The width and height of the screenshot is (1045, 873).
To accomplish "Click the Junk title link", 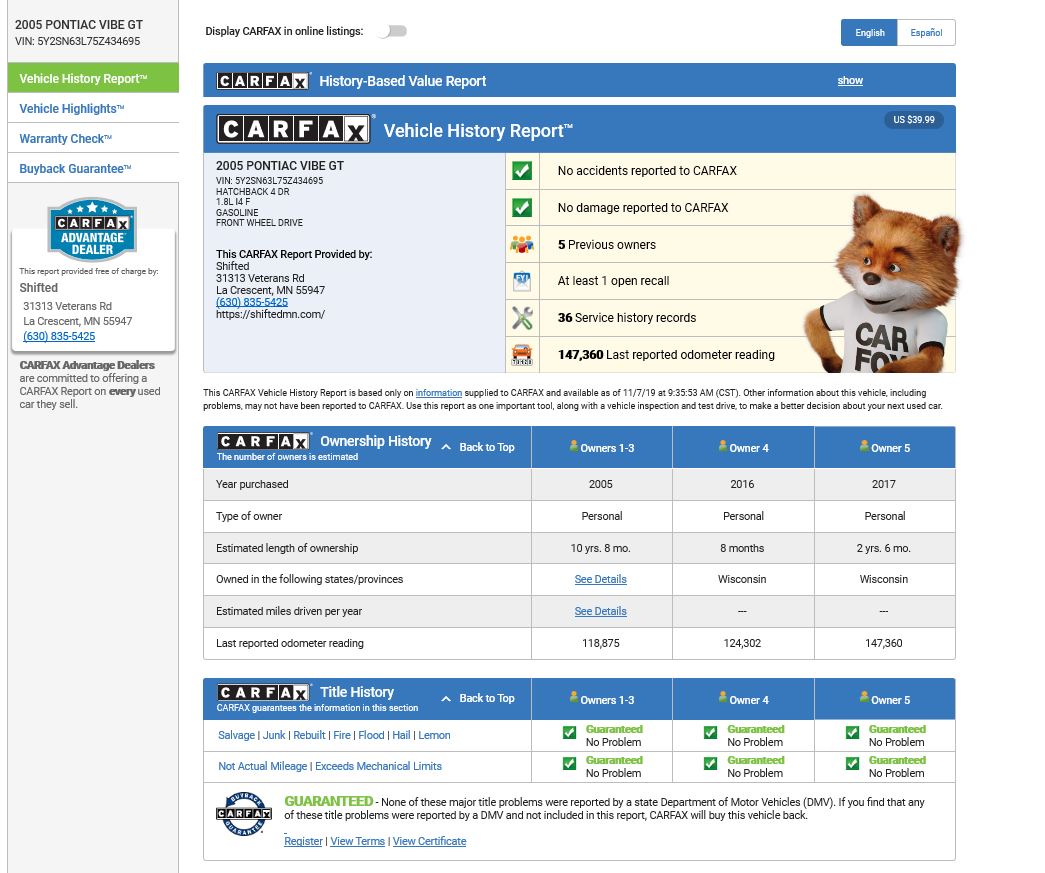I will coord(274,735).
